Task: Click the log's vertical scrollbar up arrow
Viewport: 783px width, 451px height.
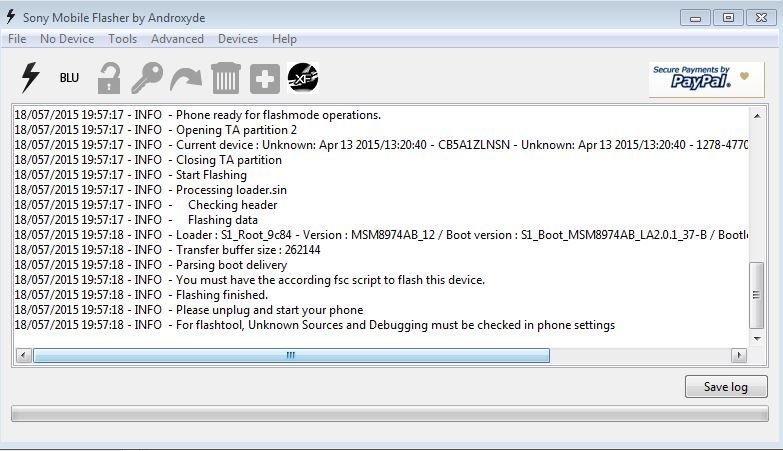Action: tap(757, 116)
